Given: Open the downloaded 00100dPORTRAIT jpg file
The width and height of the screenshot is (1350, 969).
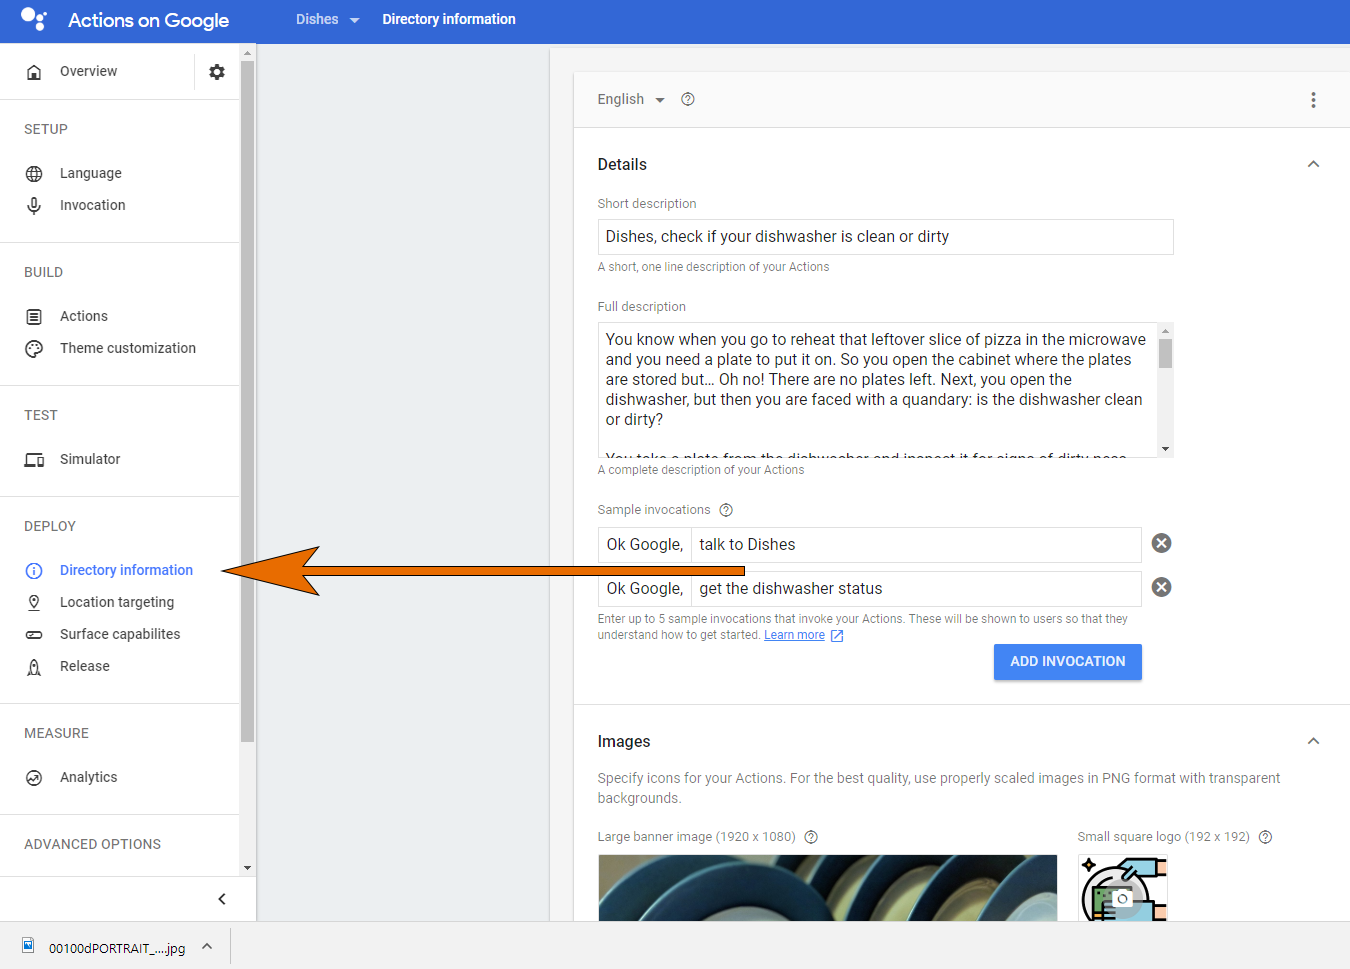Looking at the screenshot, I should click(x=117, y=948).
